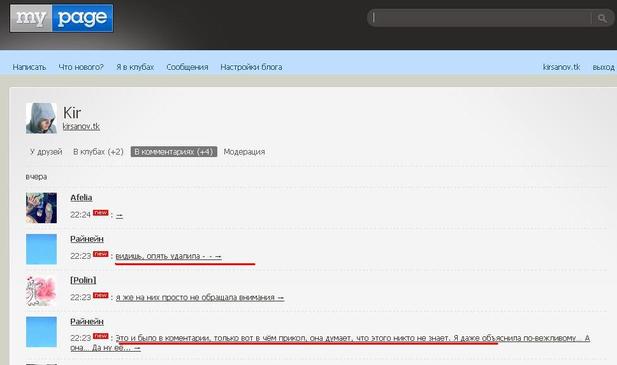The image size is (617, 365).
Task: Click the blue avatar beside the first Райнейн comment
Action: click(41, 249)
